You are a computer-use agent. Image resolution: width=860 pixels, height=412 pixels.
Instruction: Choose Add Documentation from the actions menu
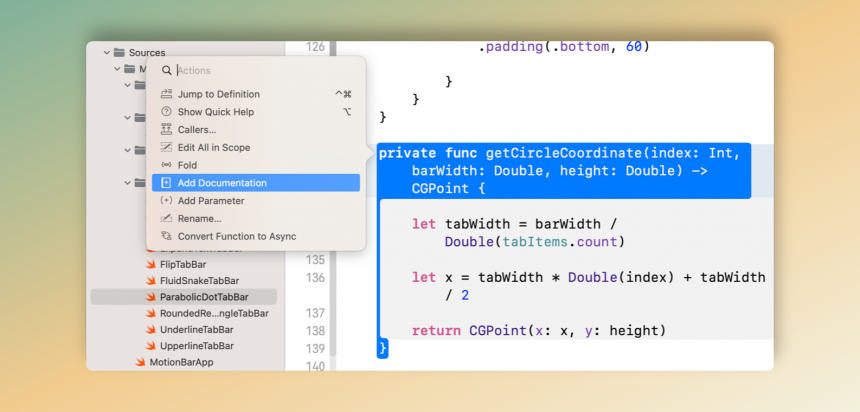[222, 183]
